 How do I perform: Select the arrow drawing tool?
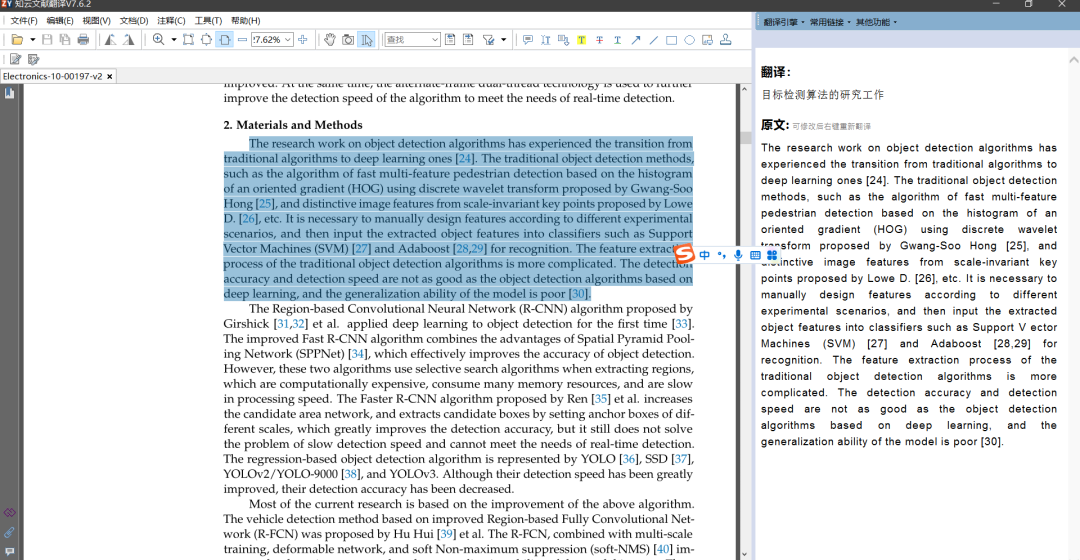tap(636, 40)
